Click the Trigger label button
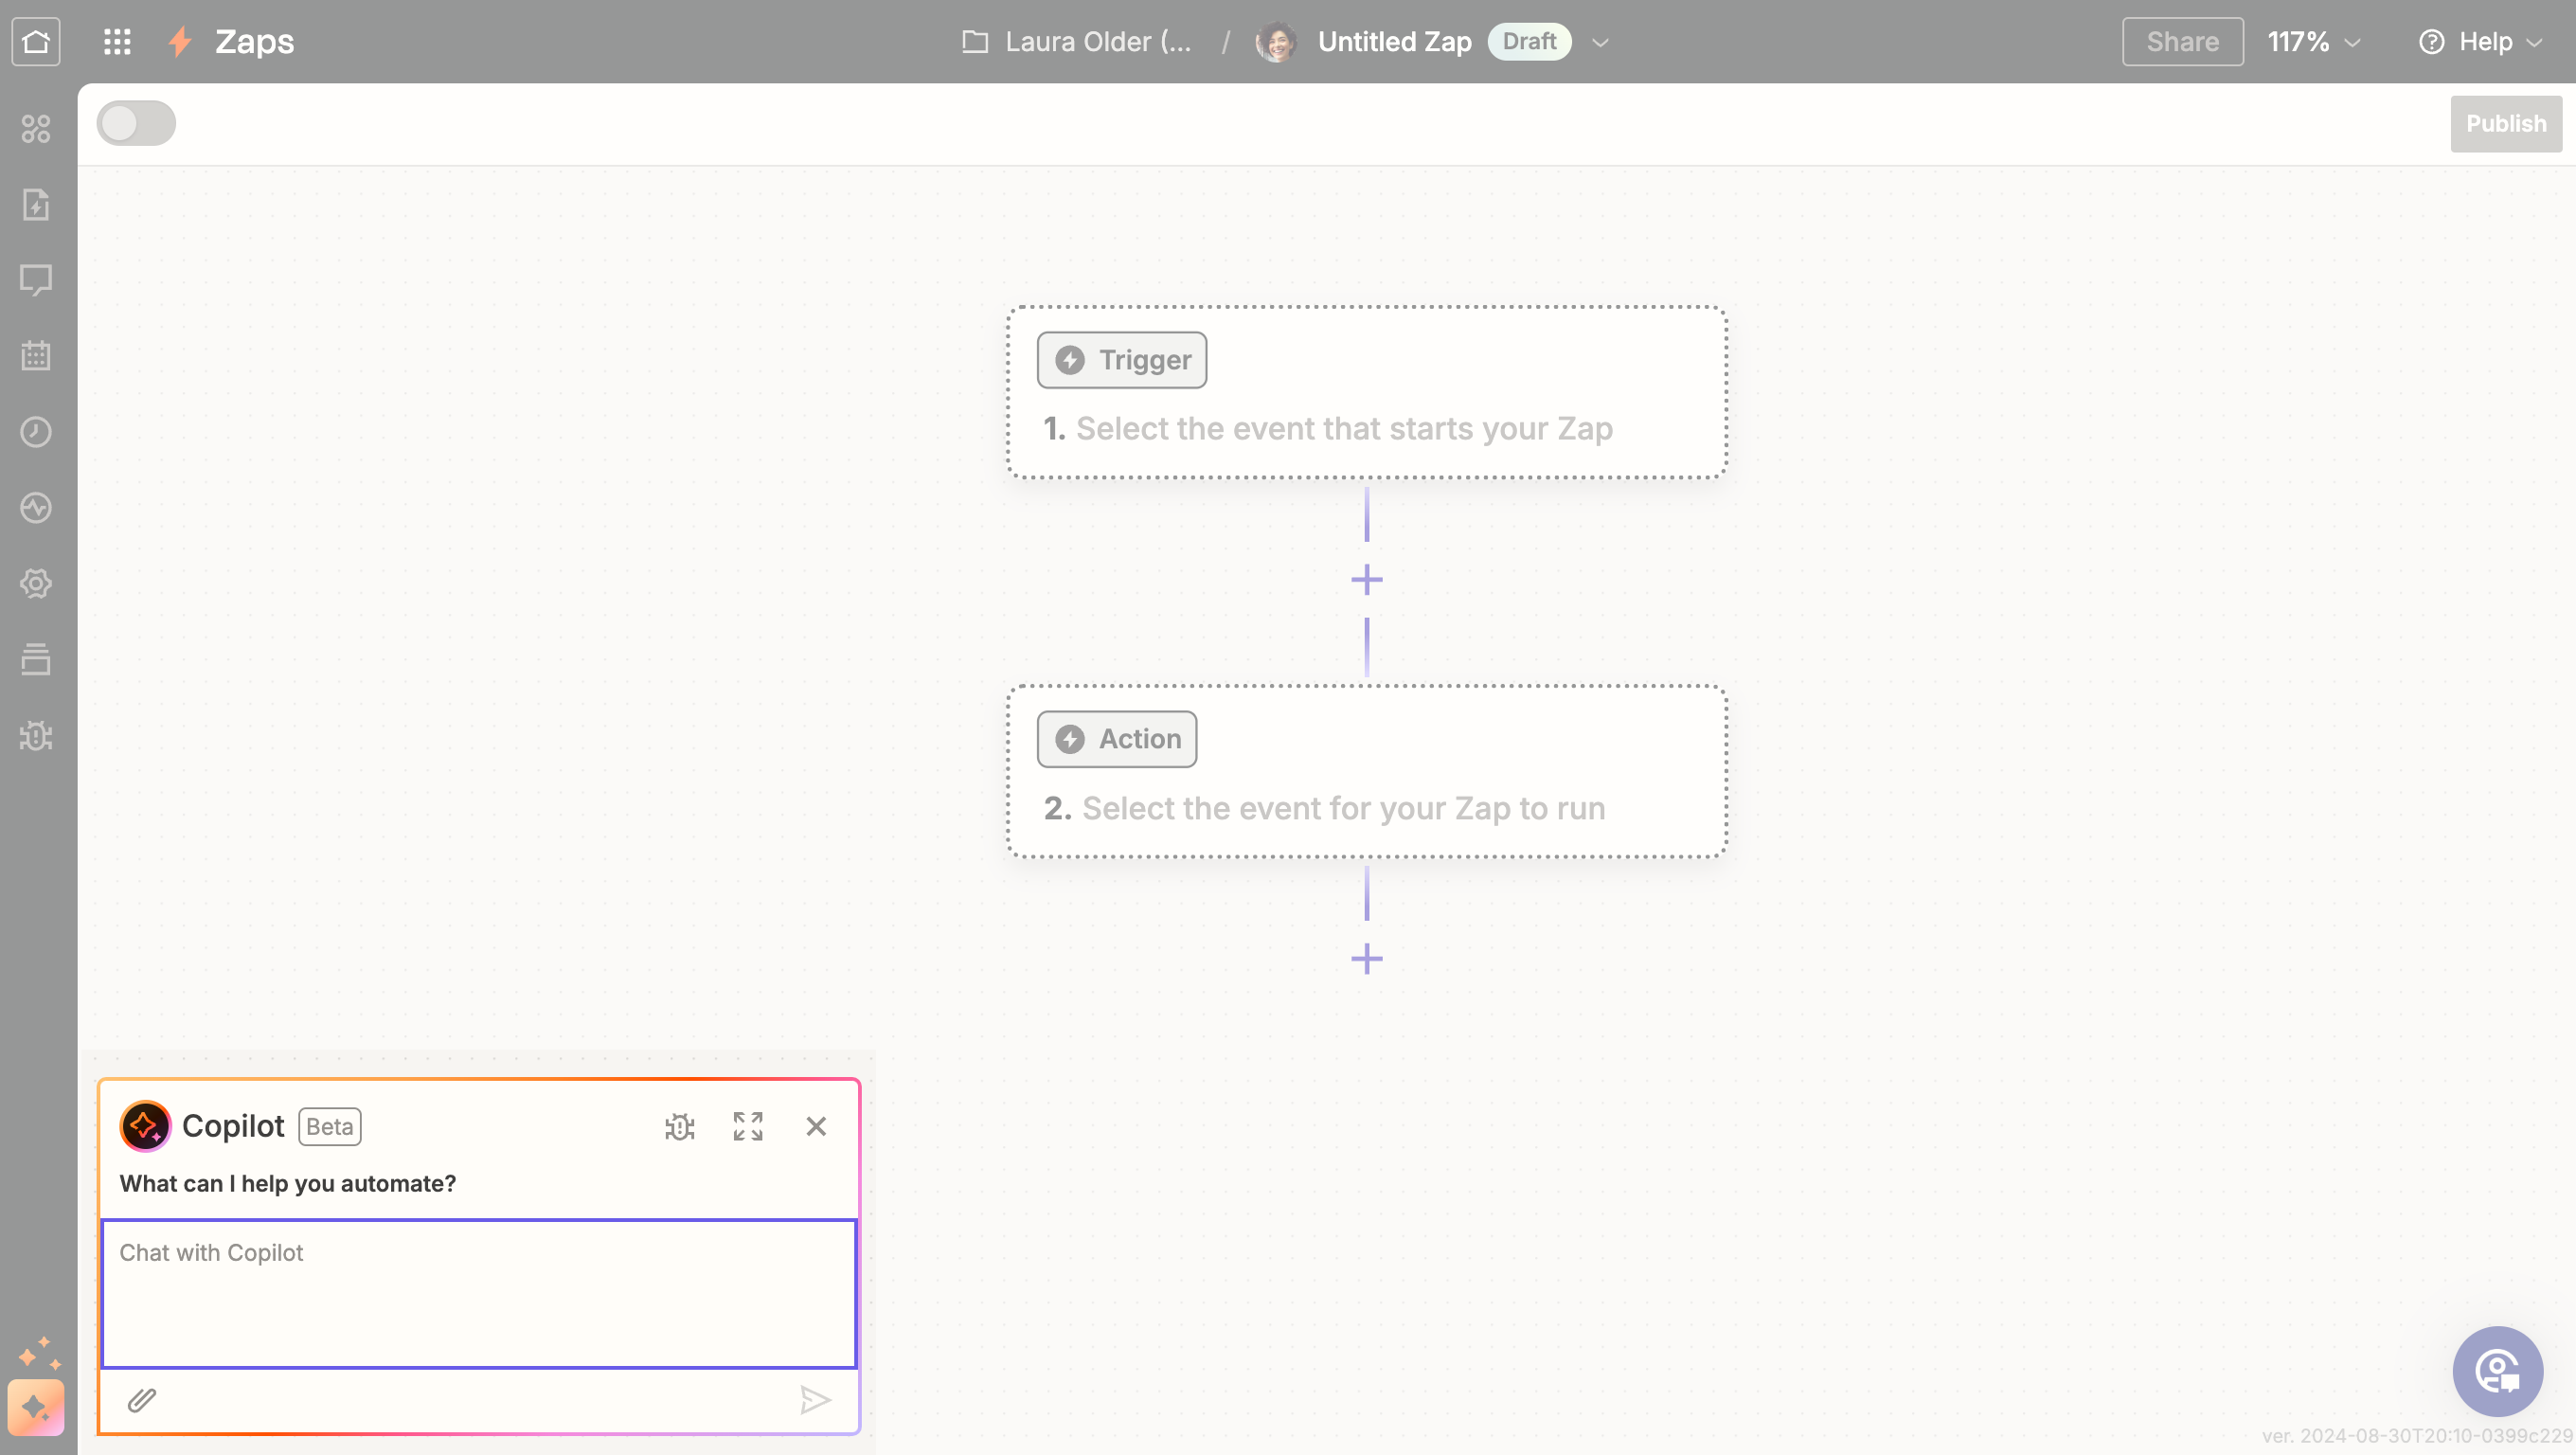 [1122, 360]
